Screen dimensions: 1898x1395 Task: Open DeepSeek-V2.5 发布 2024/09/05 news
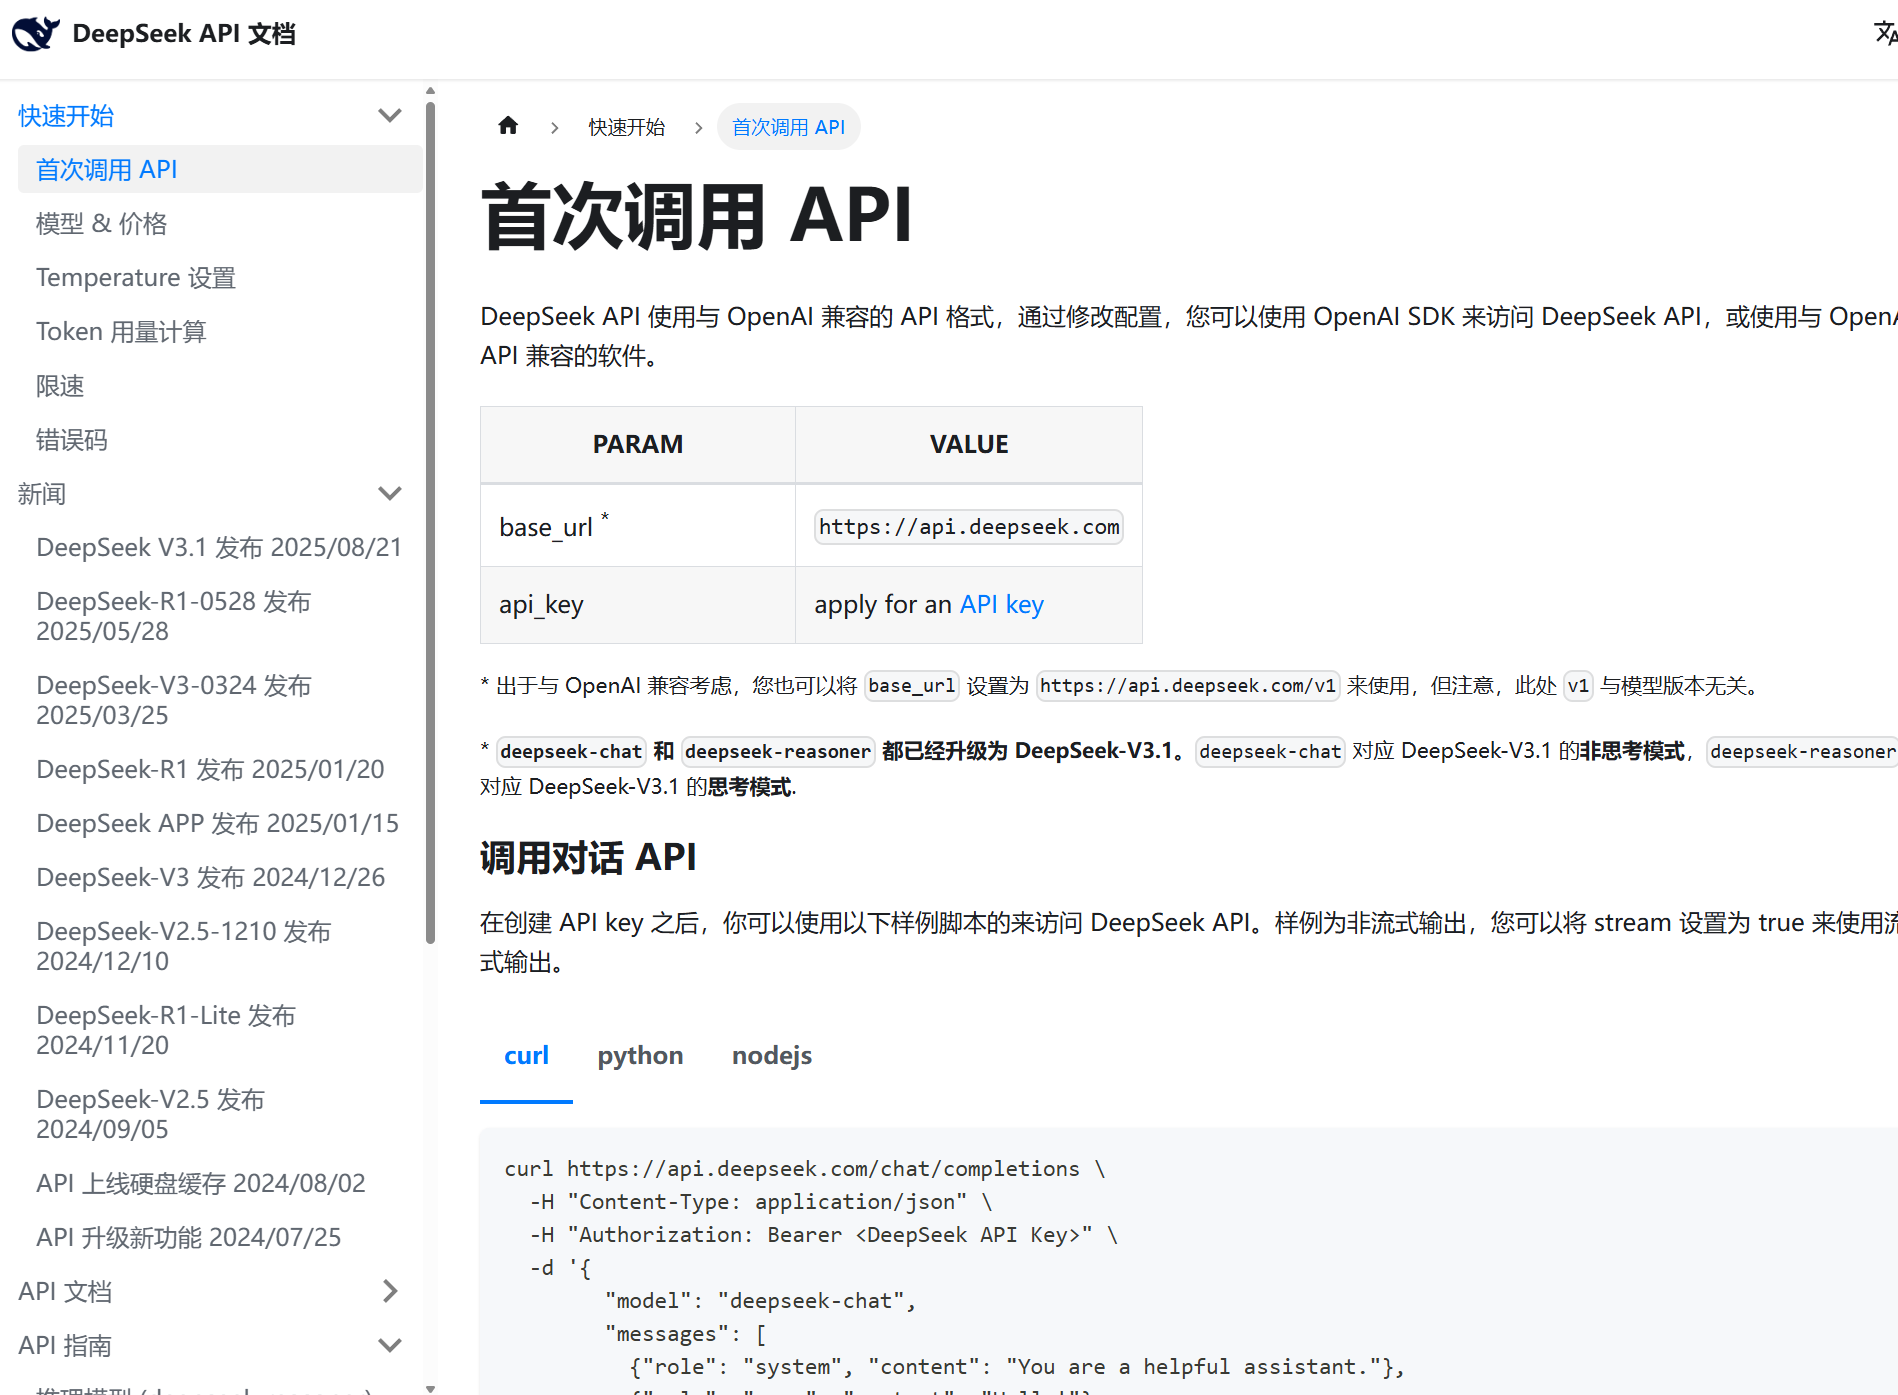(x=220, y=1114)
